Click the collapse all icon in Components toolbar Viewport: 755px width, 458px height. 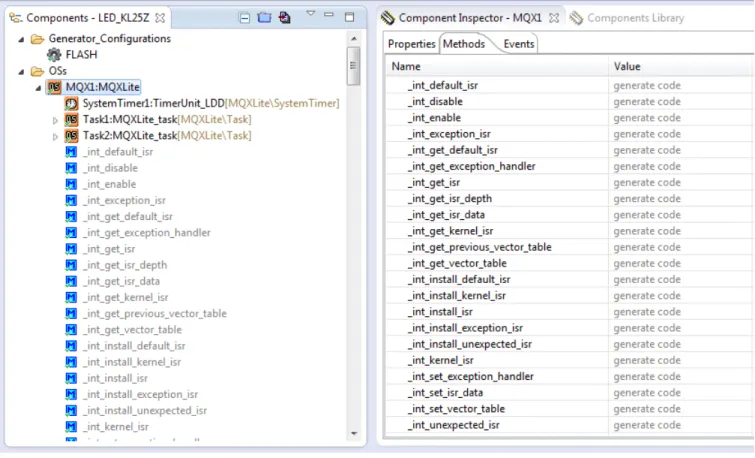click(245, 18)
